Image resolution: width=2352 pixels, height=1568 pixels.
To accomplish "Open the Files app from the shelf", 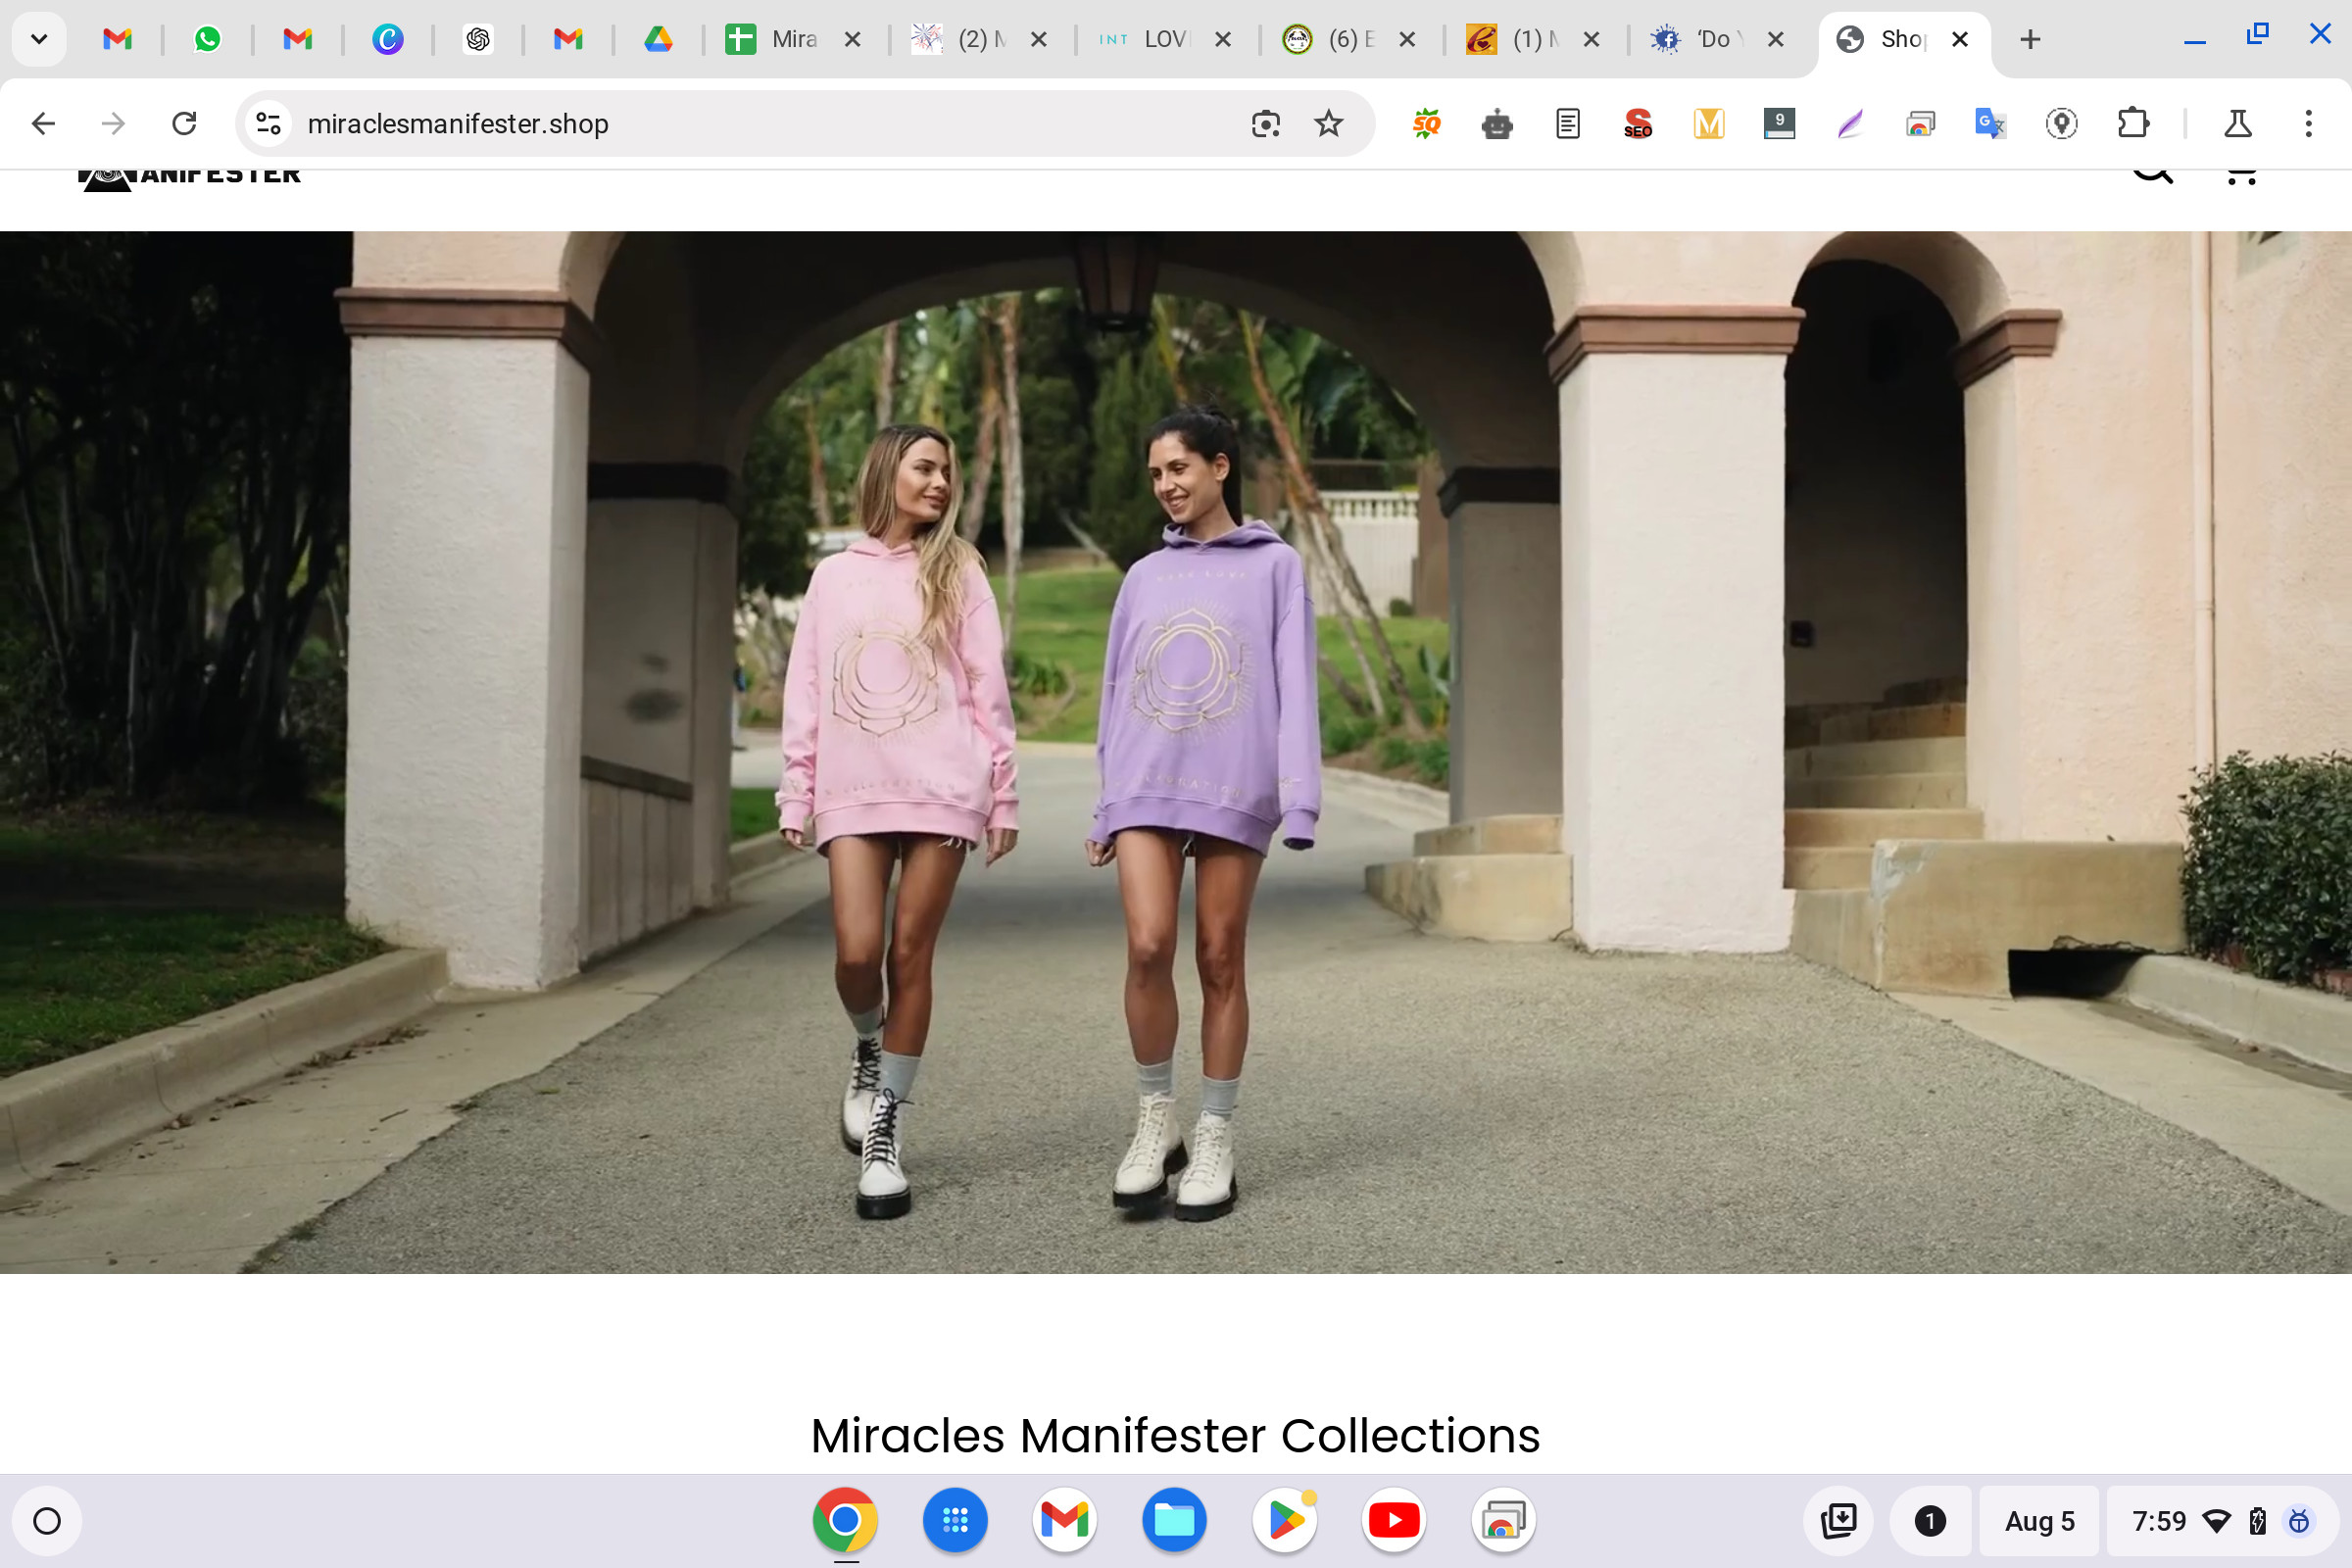I will pos(1174,1520).
